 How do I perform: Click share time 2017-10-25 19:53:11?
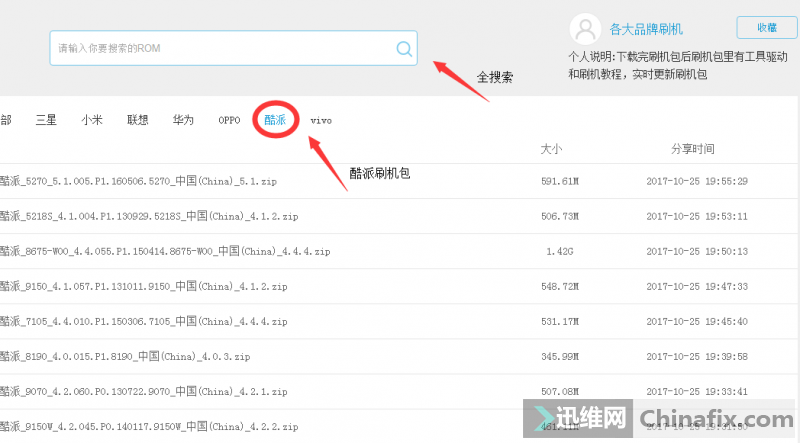[697, 216]
